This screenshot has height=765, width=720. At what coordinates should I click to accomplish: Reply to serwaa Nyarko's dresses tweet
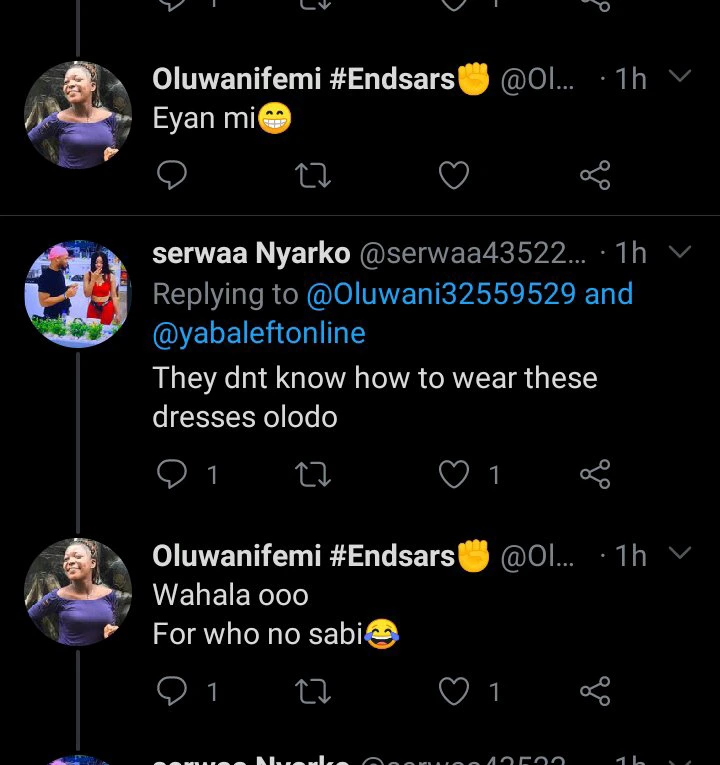(173, 474)
